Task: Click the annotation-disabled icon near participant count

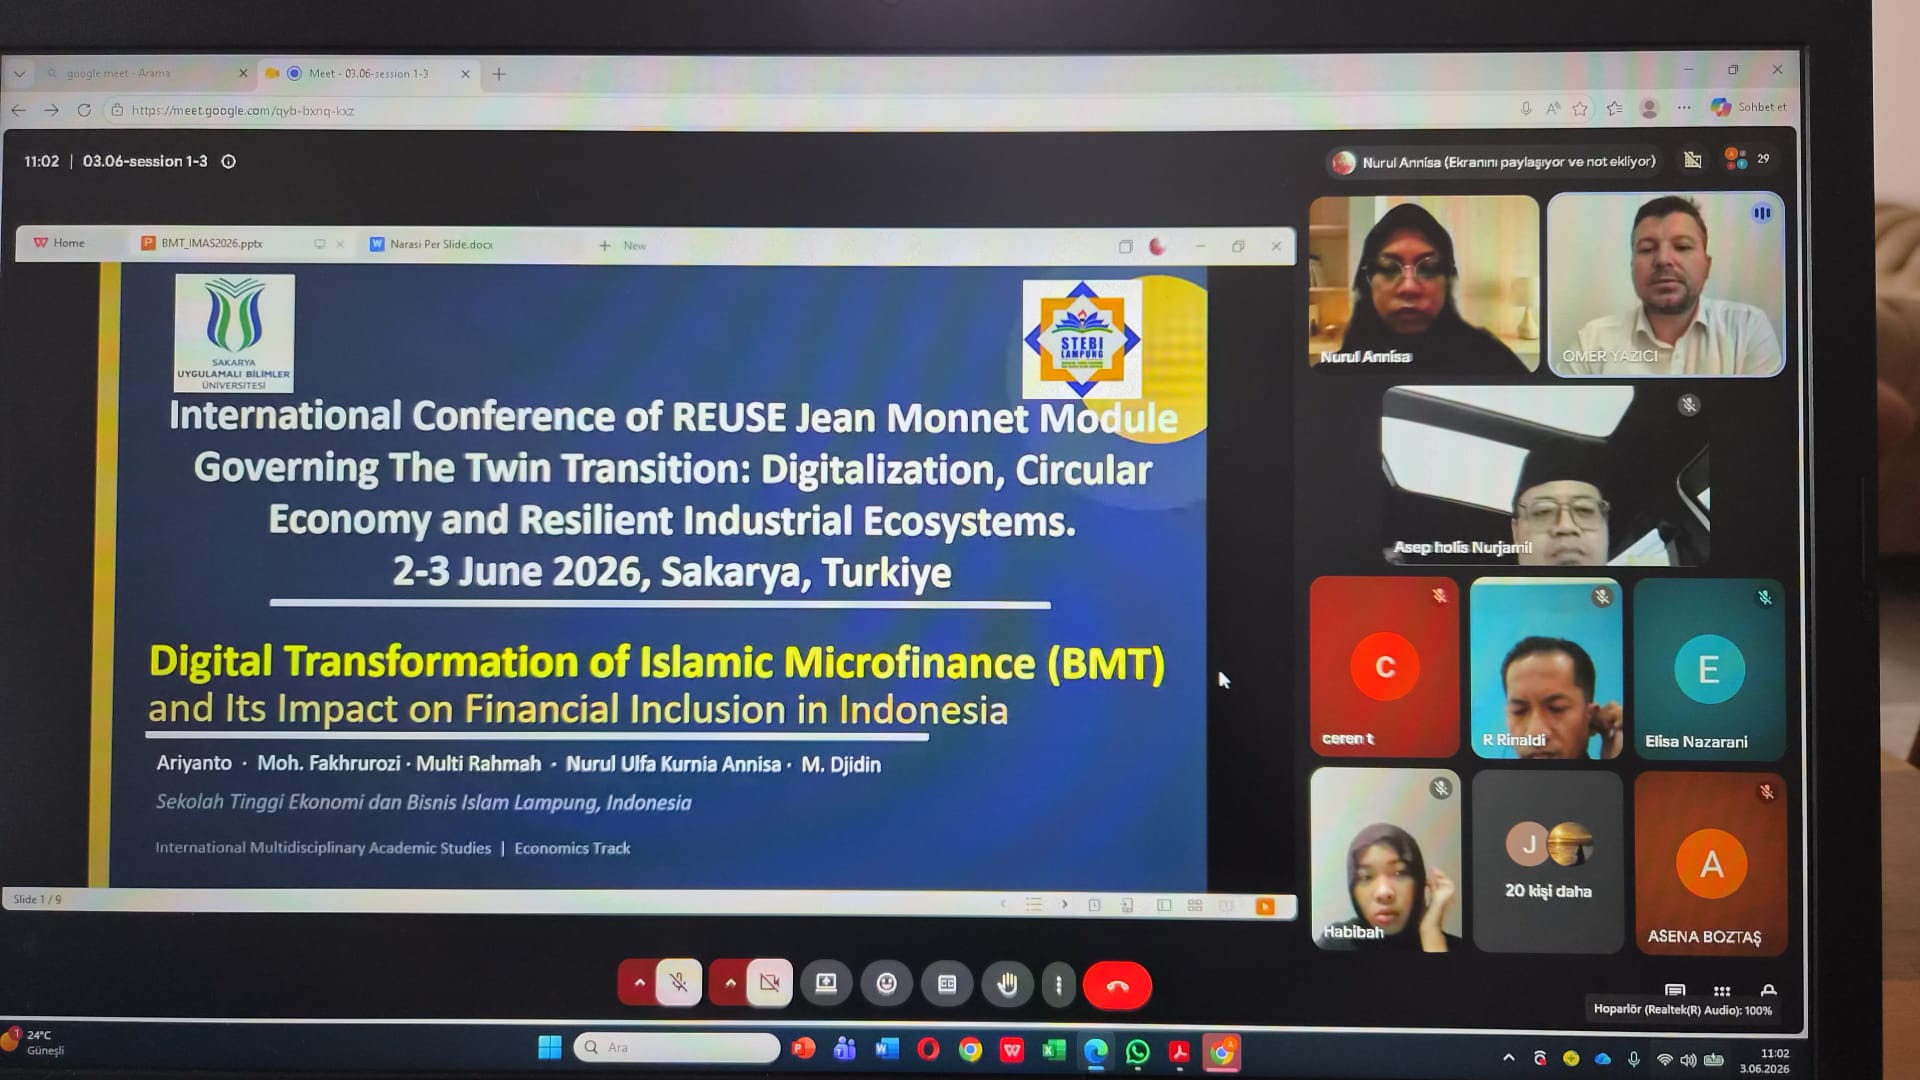Action: click(x=1692, y=160)
